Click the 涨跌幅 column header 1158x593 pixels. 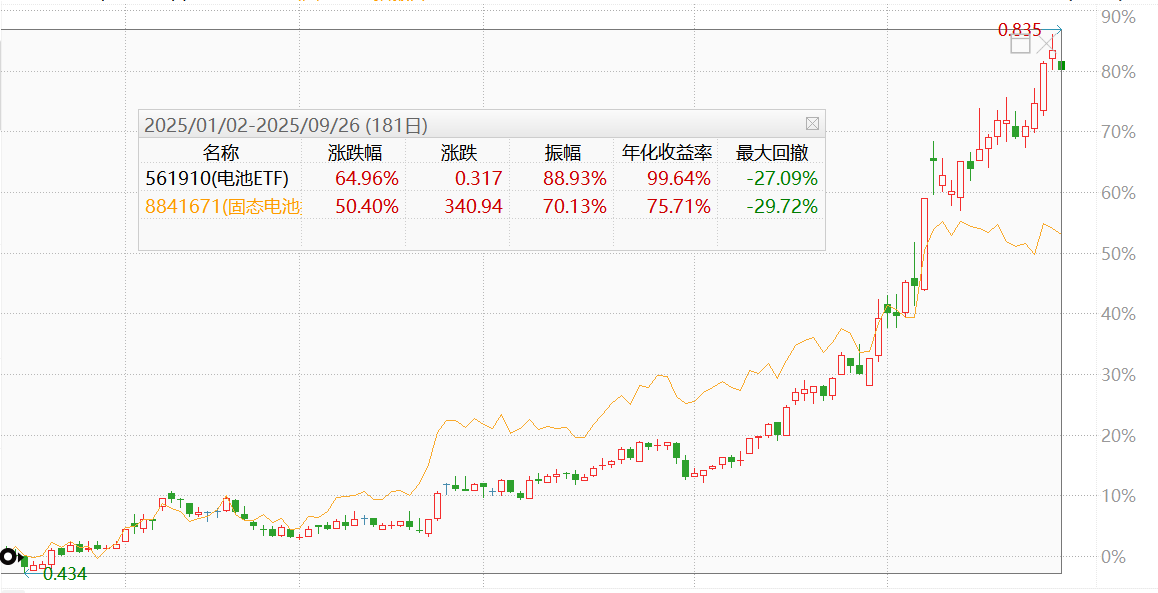tap(355, 153)
